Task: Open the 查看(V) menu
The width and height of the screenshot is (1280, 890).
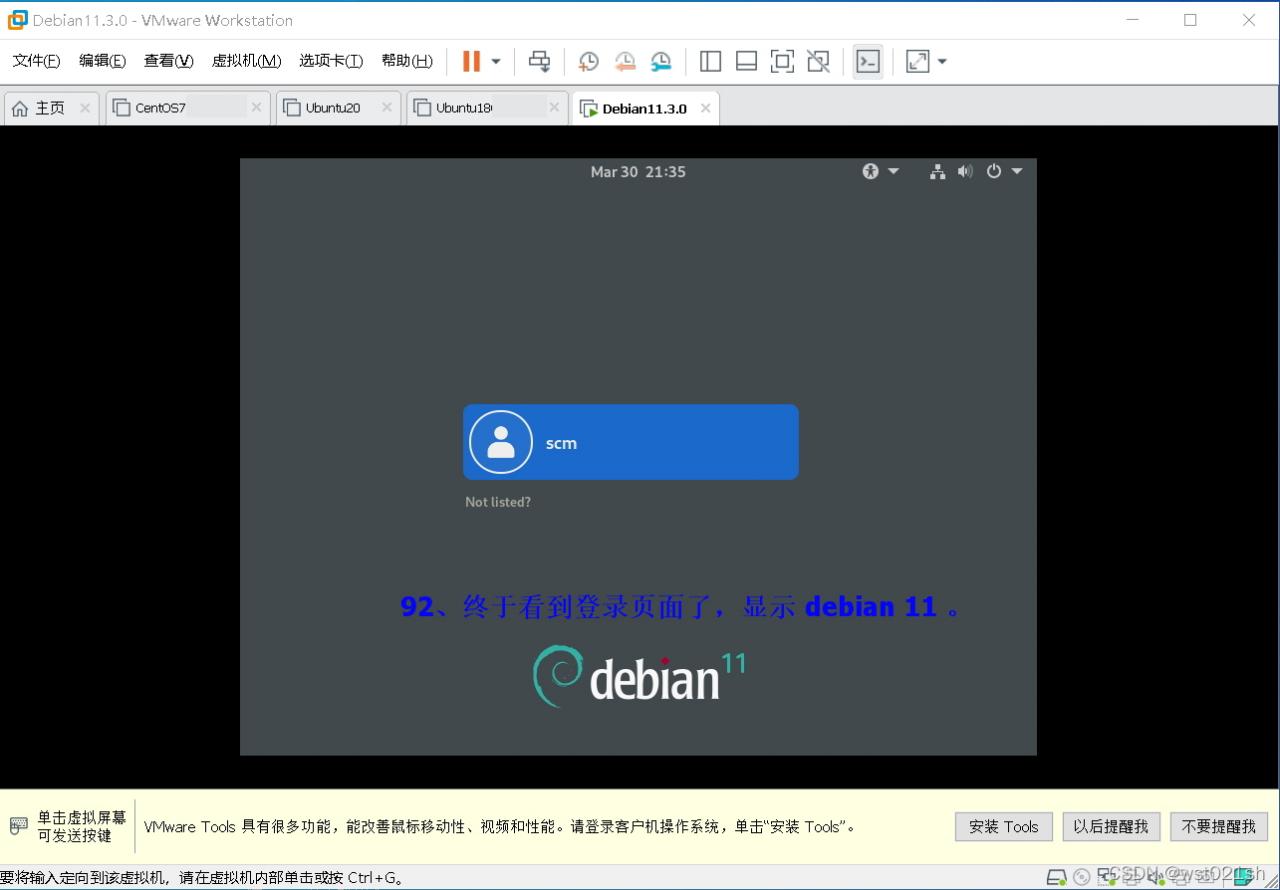Action: (x=168, y=61)
